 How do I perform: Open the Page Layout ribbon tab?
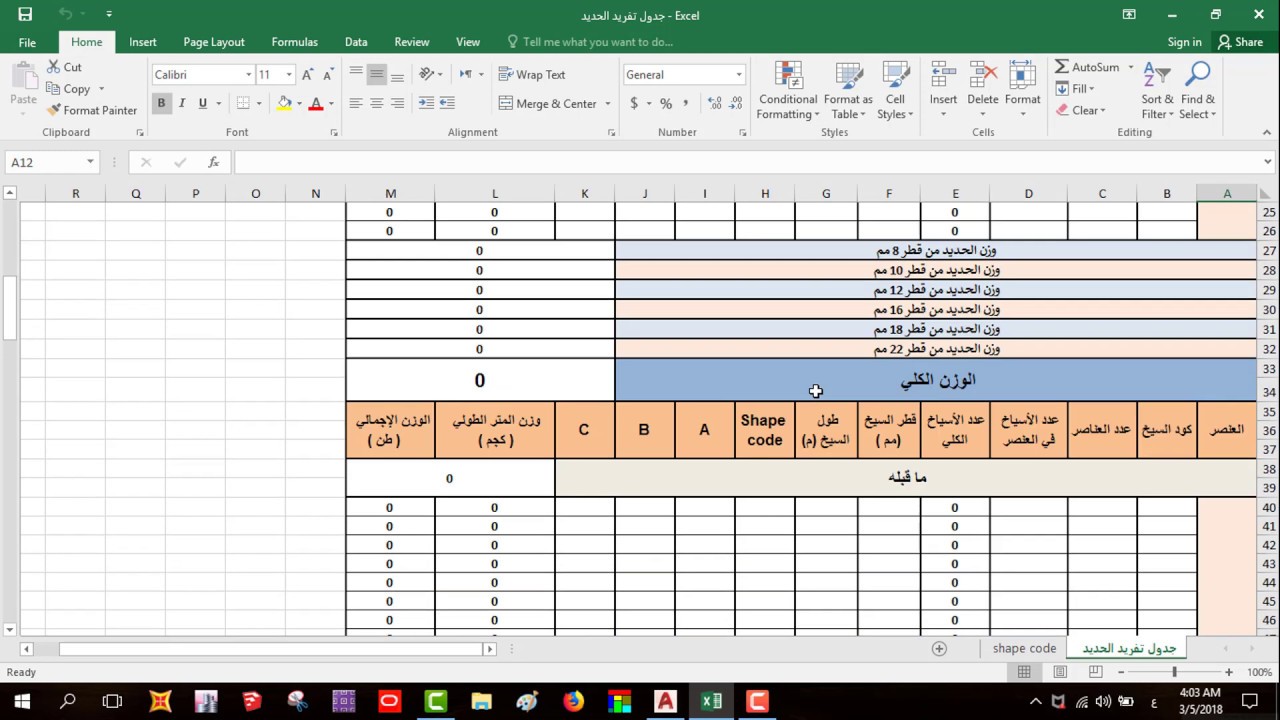click(214, 42)
